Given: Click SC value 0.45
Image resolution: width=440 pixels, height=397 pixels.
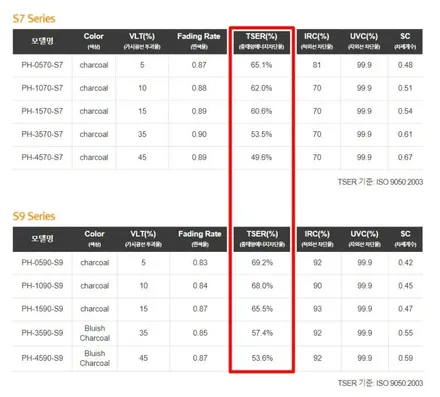Looking at the screenshot, I should 405,286.
